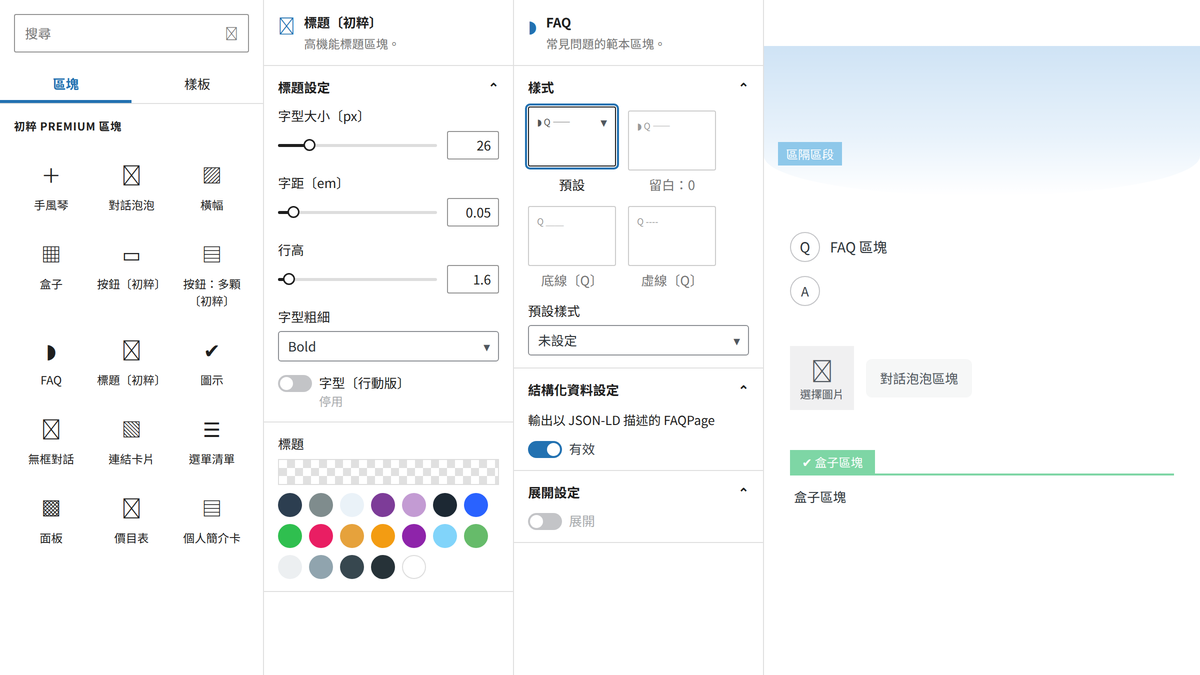Image resolution: width=1200 pixels, height=675 pixels.
Task: Click the 初粹 PREMIUM 區塊 heading
Action: [x=68, y=127]
